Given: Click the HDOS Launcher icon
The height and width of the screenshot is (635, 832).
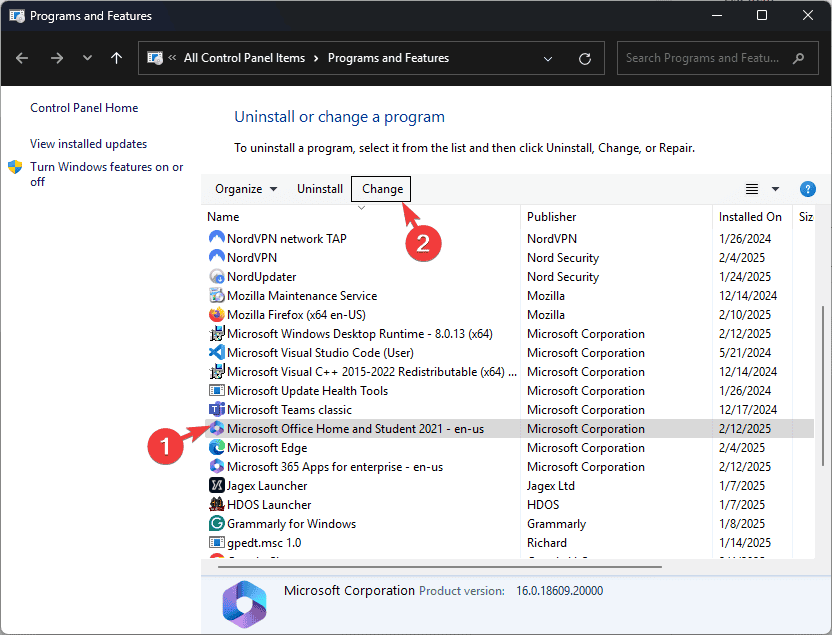Looking at the screenshot, I should coord(216,505).
